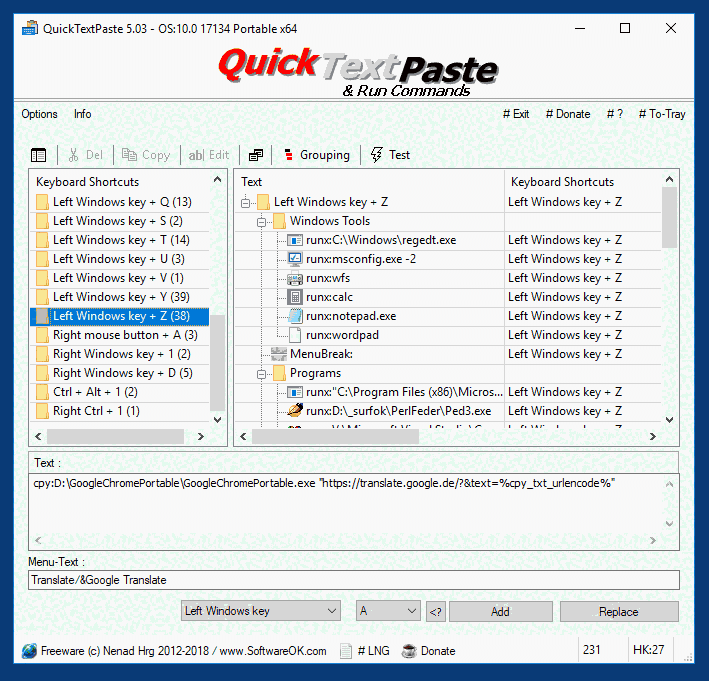This screenshot has width=709, height=681.
Task: Click the MenuBreak separator icon
Action: (x=279, y=354)
